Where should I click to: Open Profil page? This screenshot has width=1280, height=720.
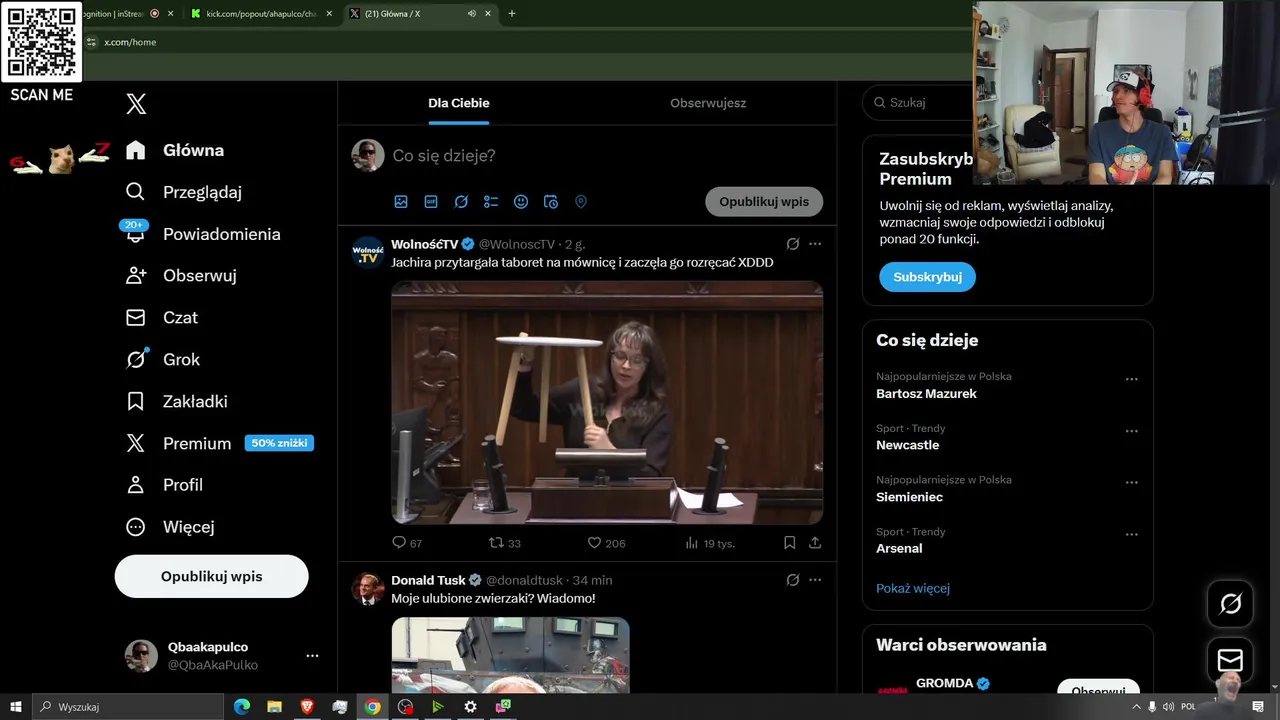(164, 485)
